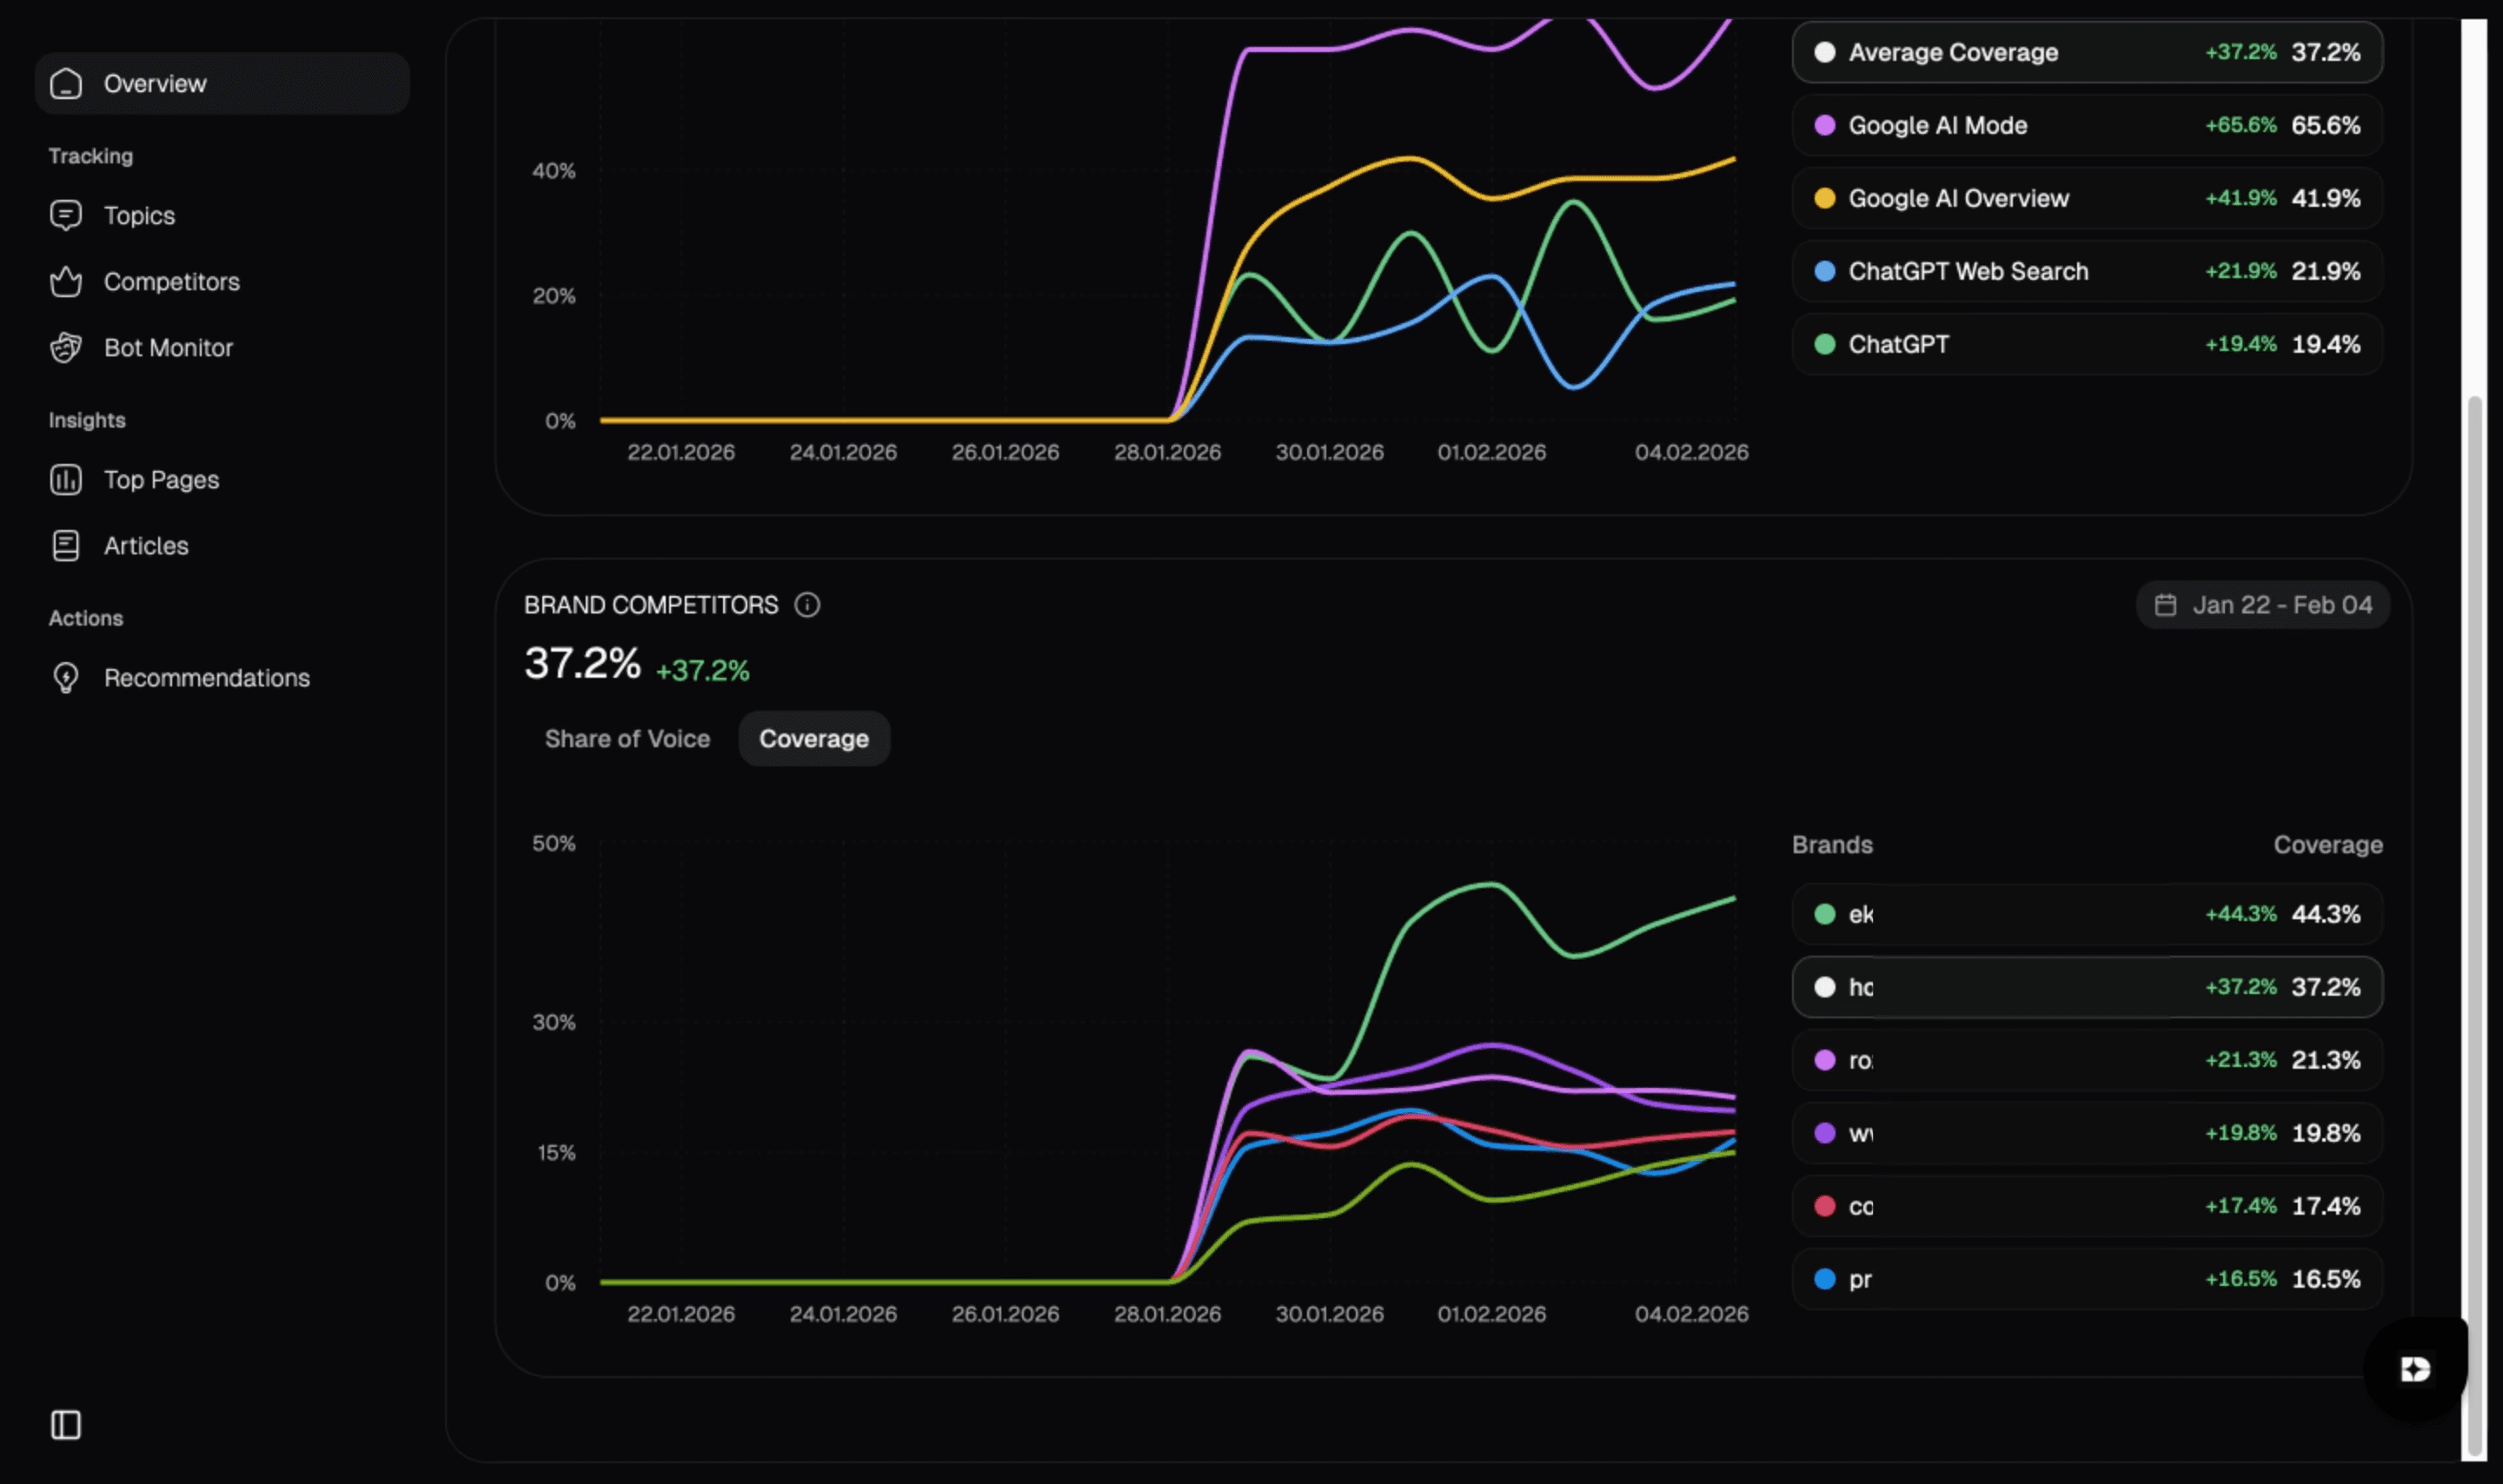Toggle the sidebar collapse control at bottom left

click(x=65, y=1424)
